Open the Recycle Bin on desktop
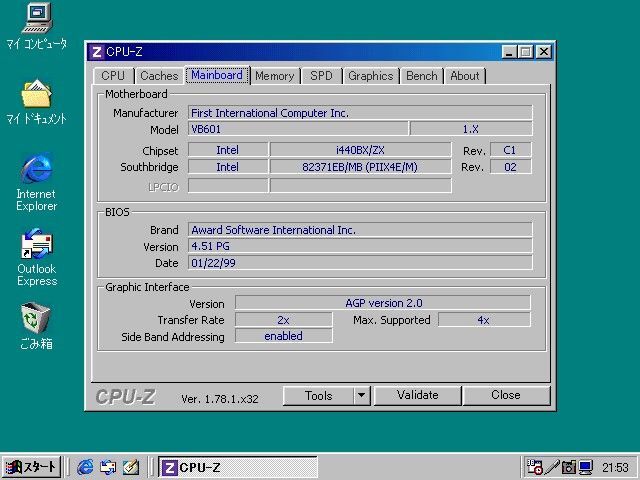This screenshot has width=640, height=480. [x=36, y=319]
